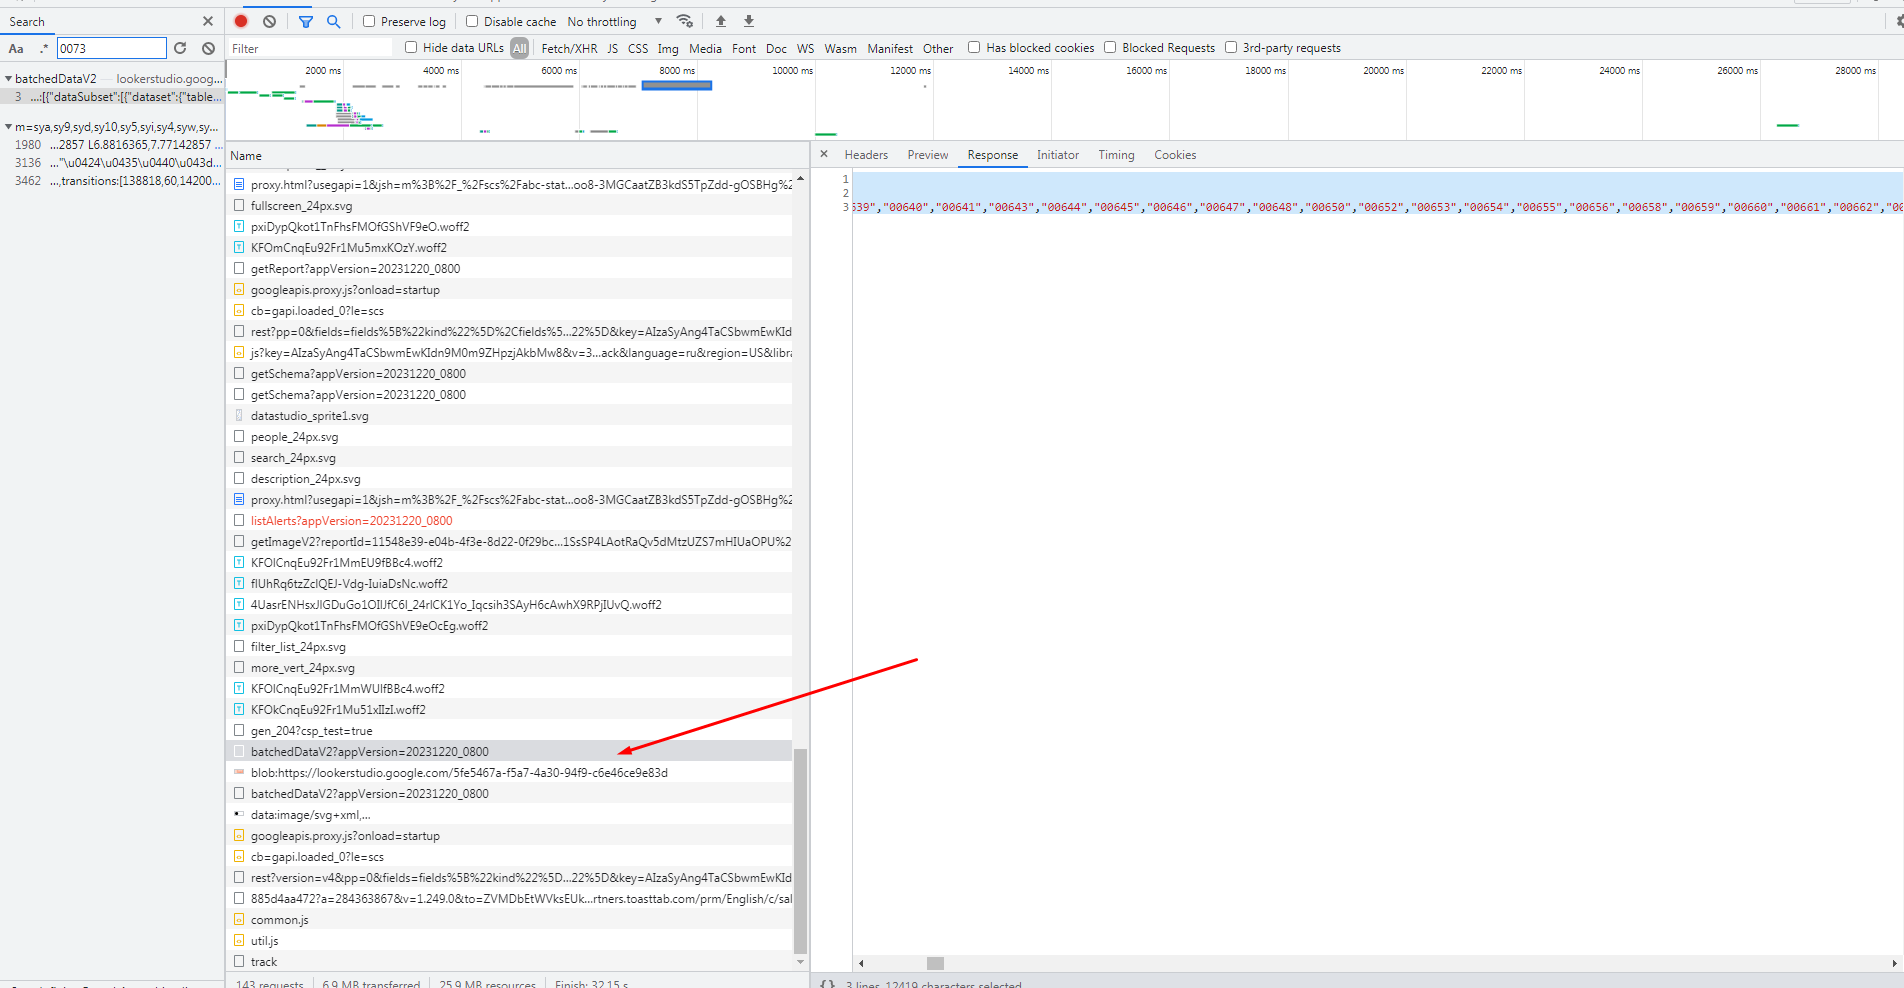Clear the network log
1904x988 pixels.
point(269,21)
